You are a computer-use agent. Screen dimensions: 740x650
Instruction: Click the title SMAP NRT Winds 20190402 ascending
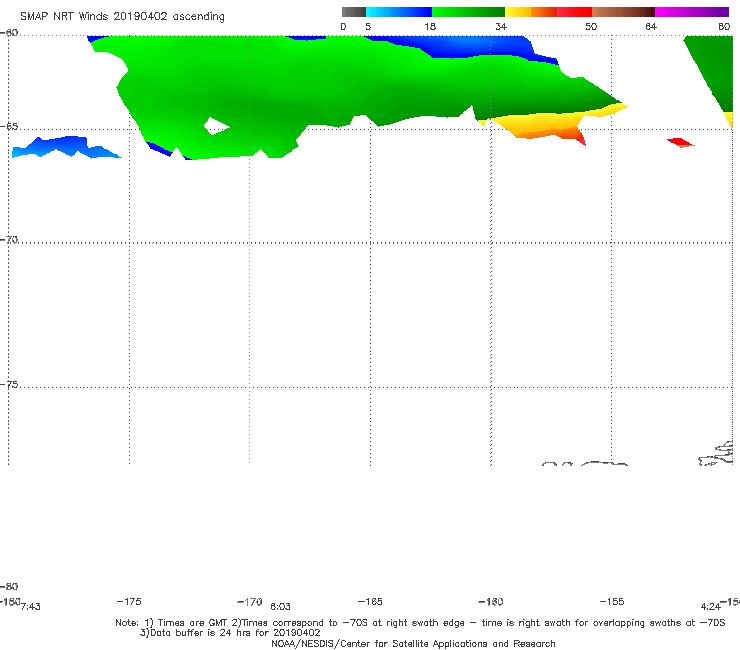pos(122,16)
